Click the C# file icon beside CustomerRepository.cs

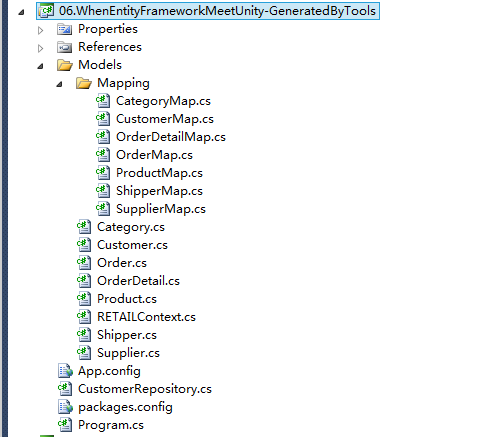65,389
